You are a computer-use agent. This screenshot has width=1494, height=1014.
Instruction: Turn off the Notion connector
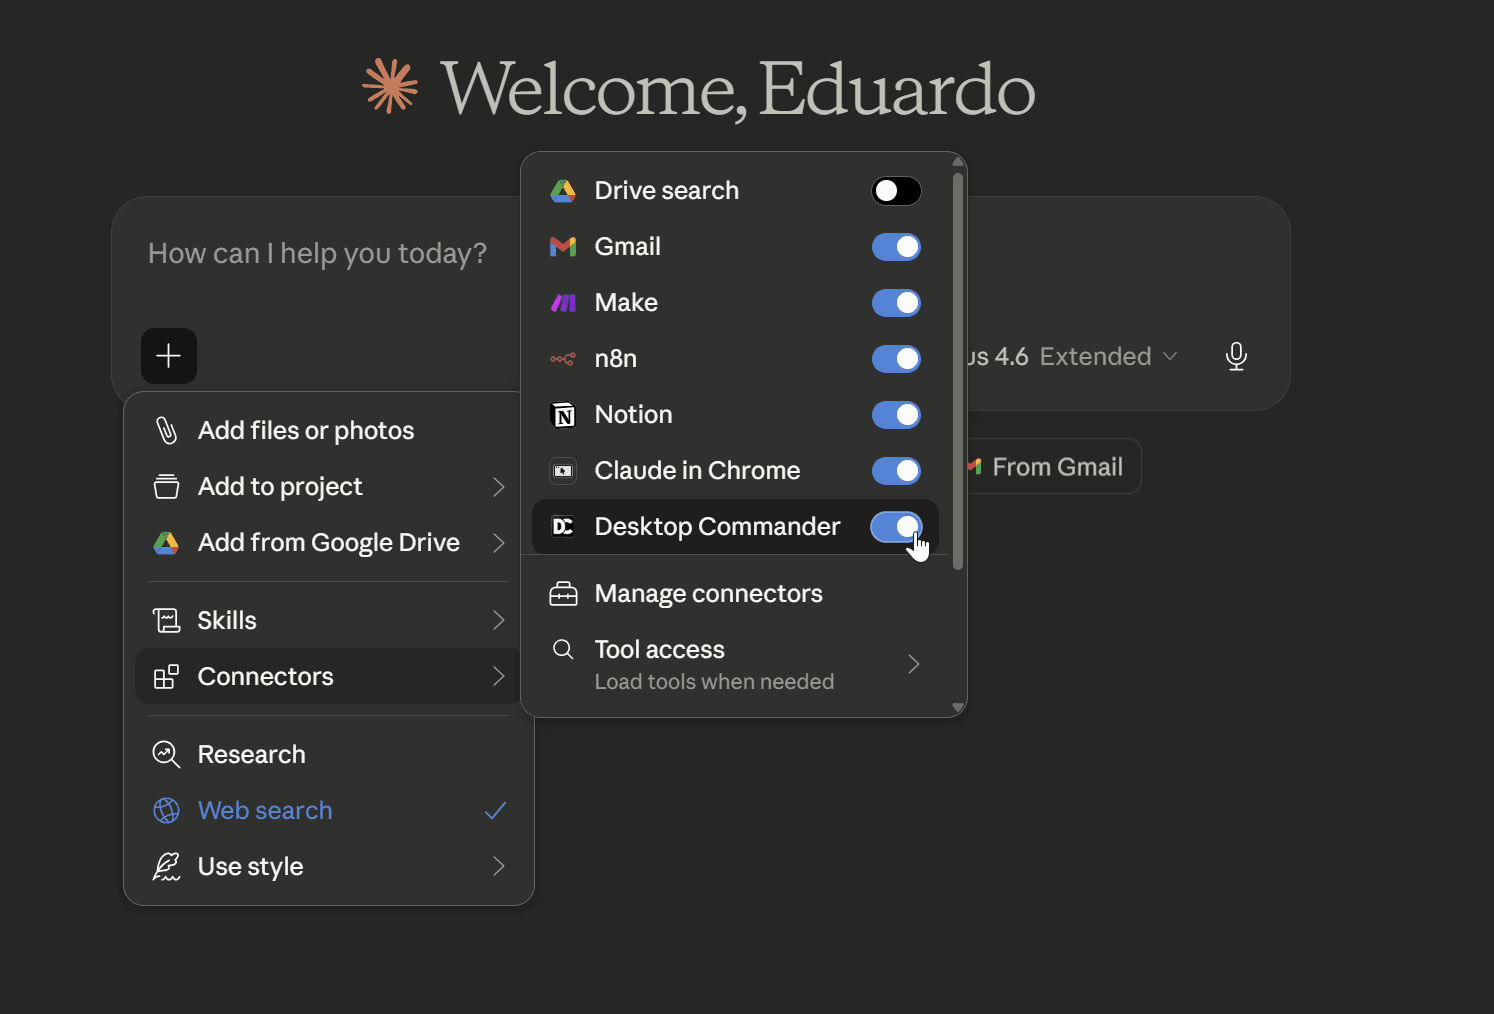[x=895, y=415]
